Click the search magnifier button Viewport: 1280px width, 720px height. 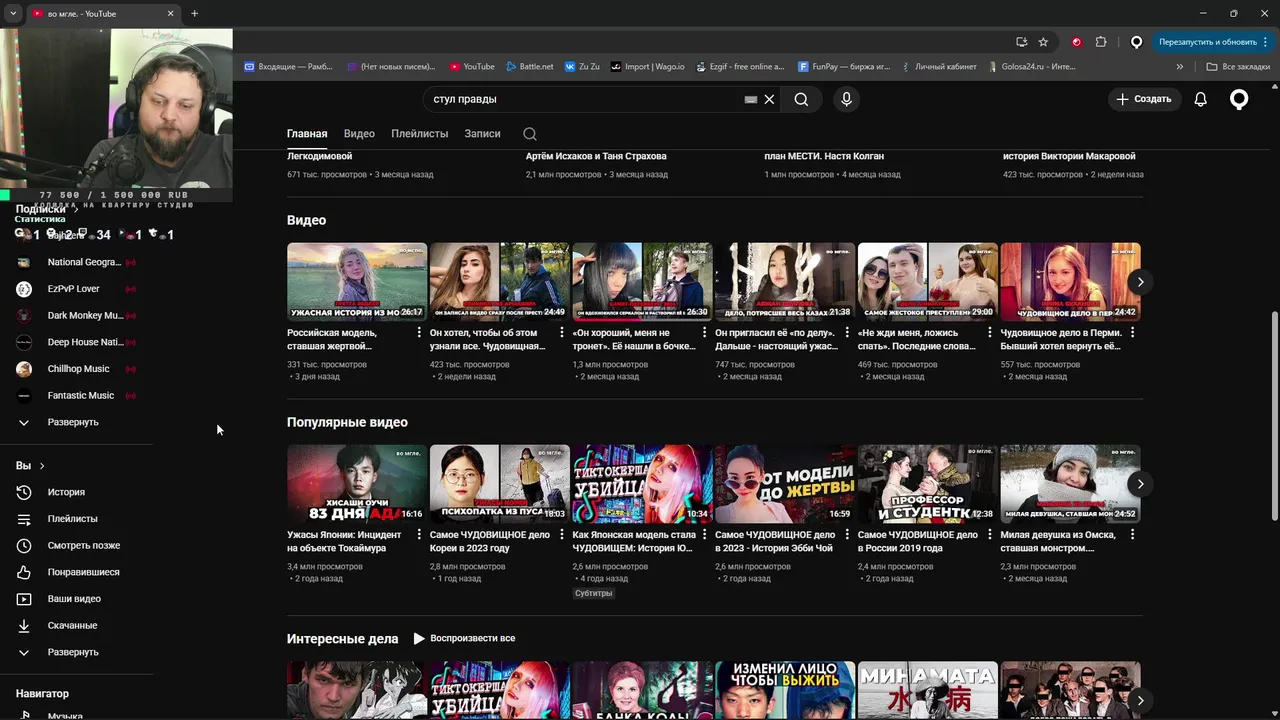(x=801, y=99)
